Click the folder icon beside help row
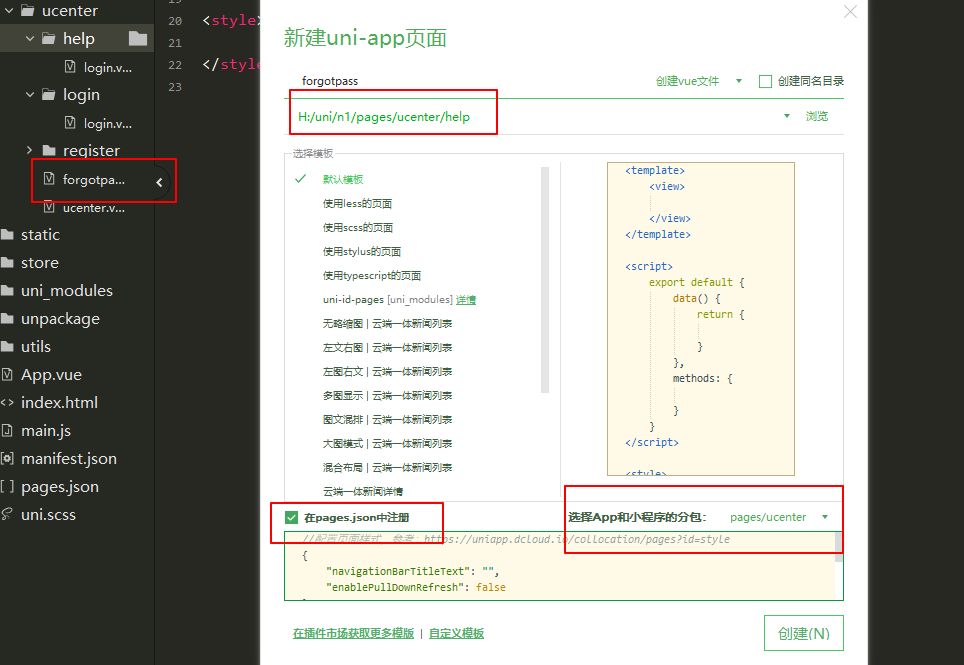The width and height of the screenshot is (964, 665). click(x=138, y=38)
